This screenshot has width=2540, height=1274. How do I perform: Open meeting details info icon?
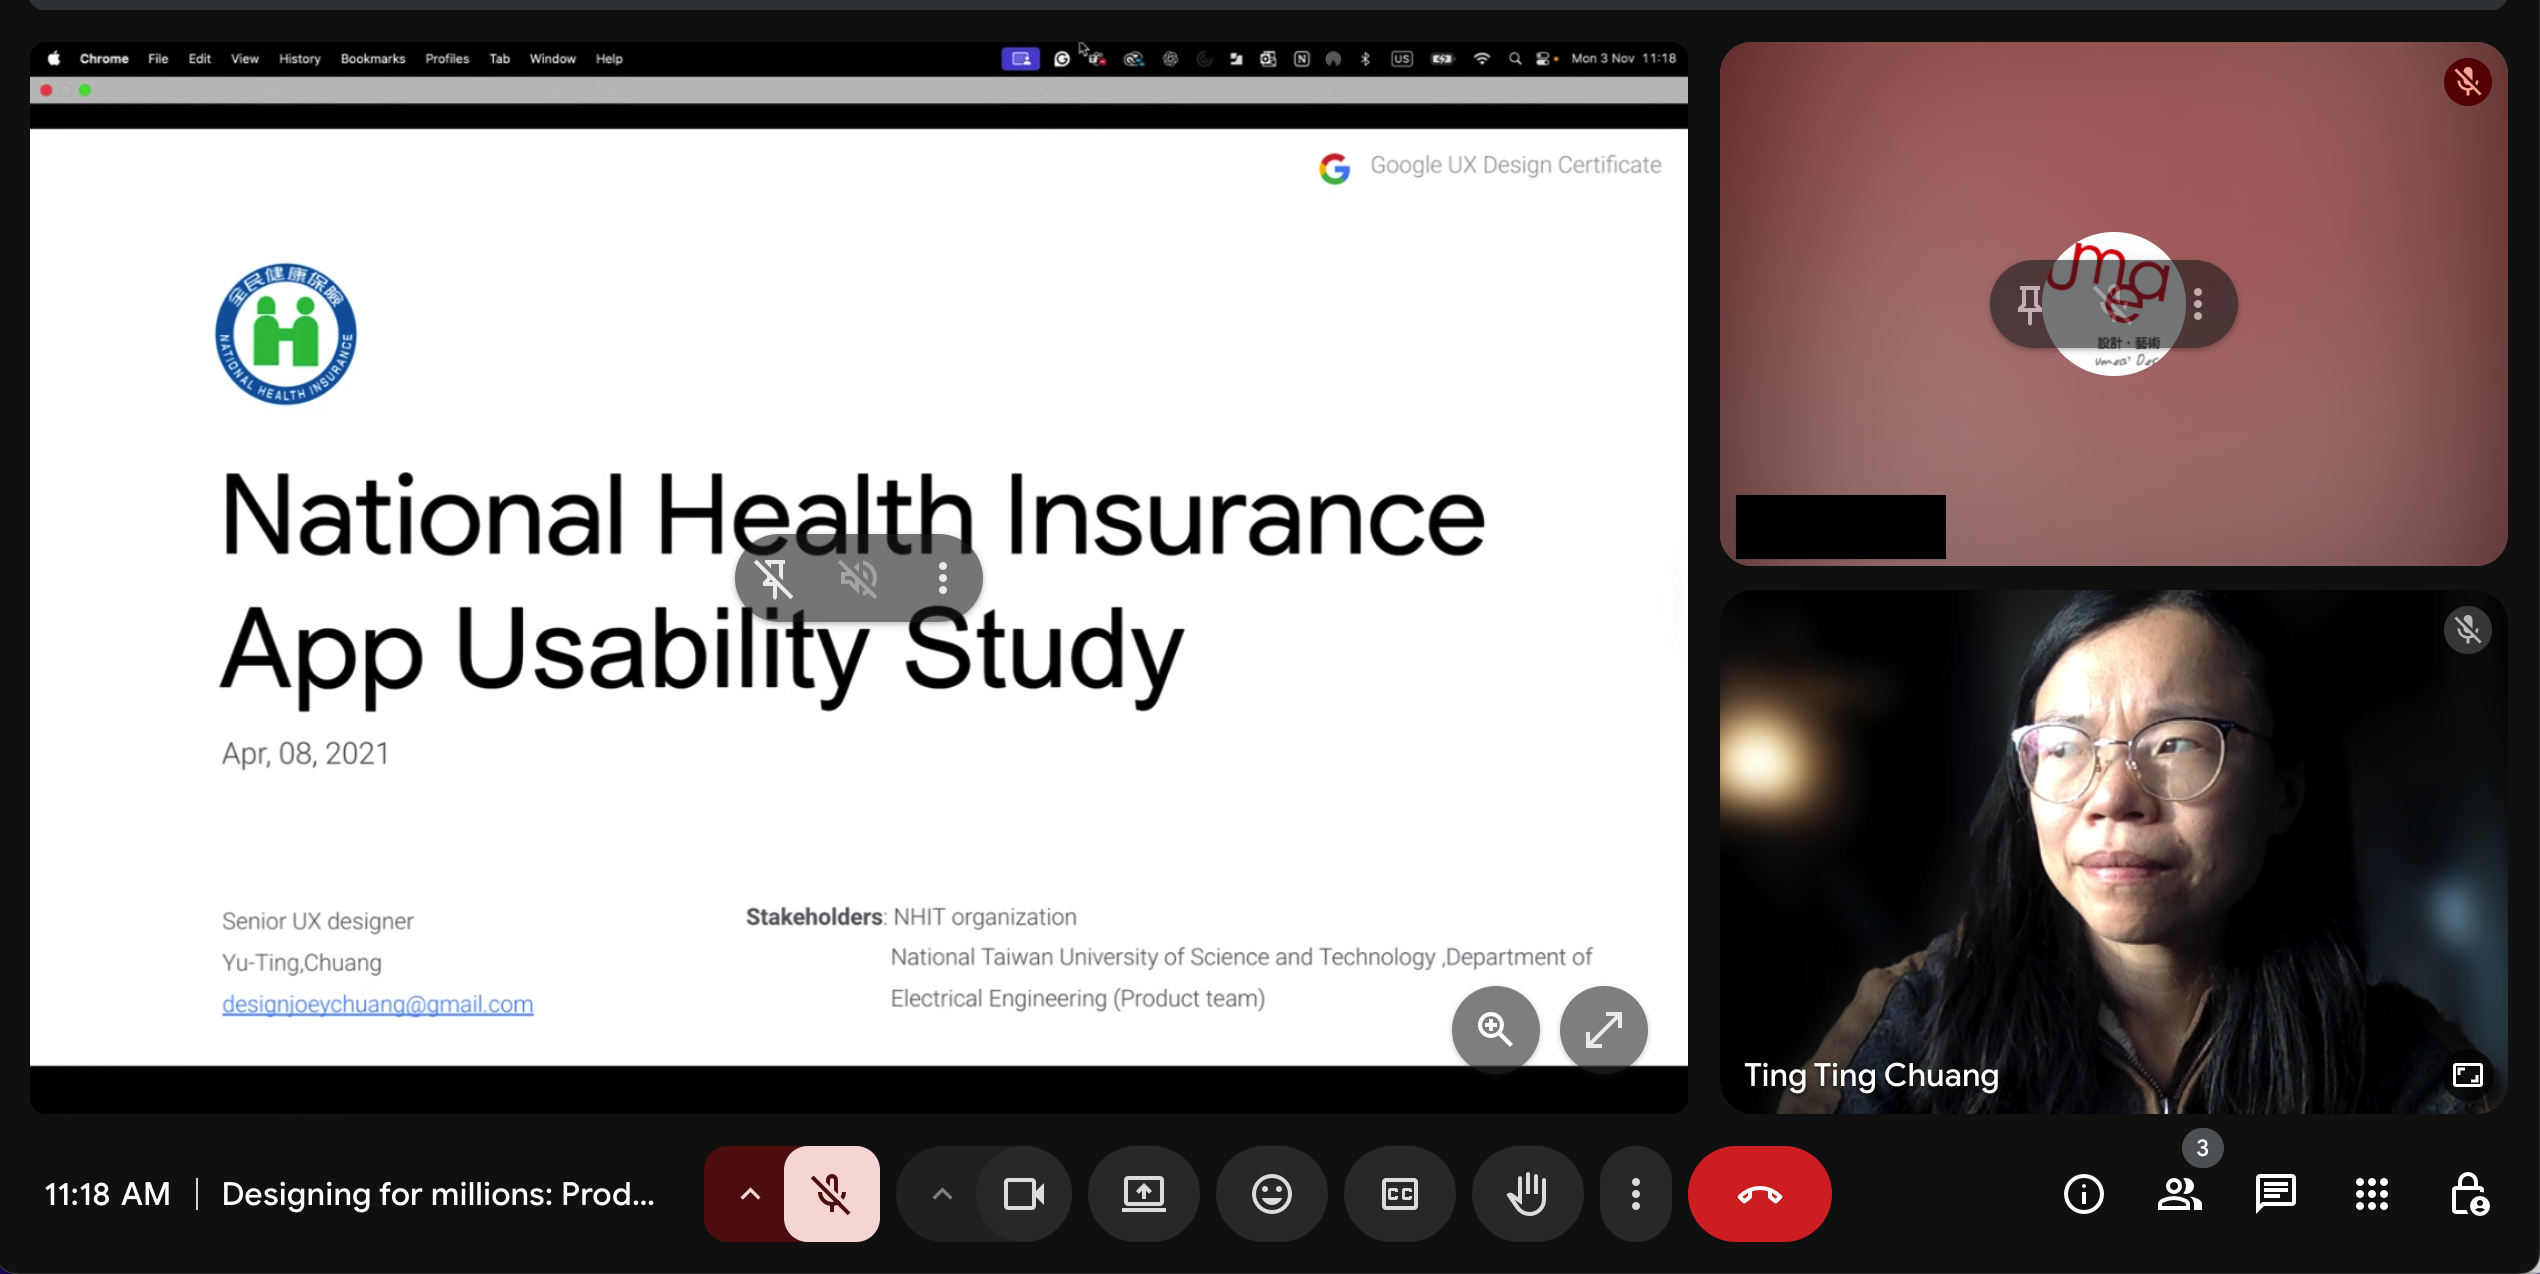point(2083,1193)
